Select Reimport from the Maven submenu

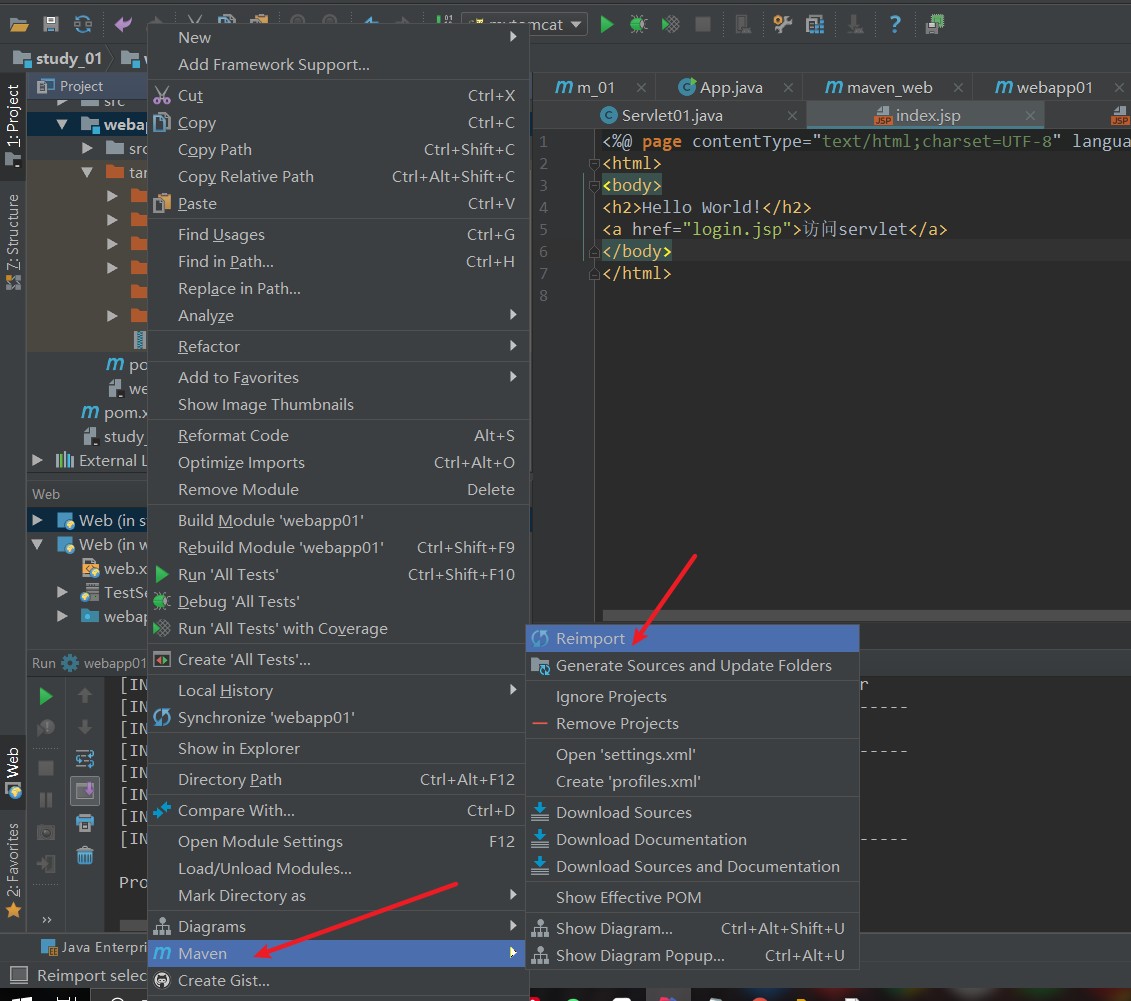590,638
